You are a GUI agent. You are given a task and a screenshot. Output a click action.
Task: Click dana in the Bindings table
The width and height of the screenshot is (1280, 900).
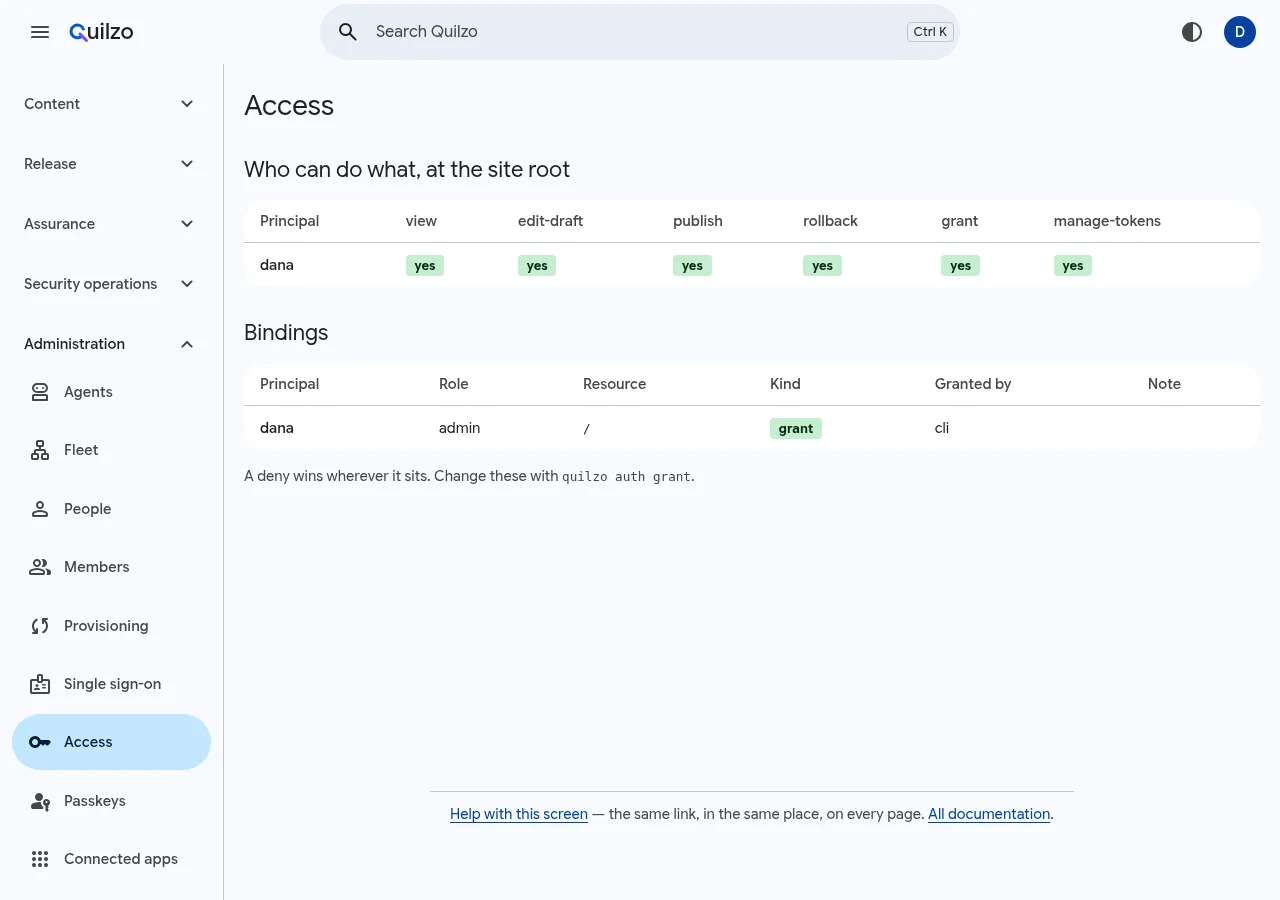point(277,428)
